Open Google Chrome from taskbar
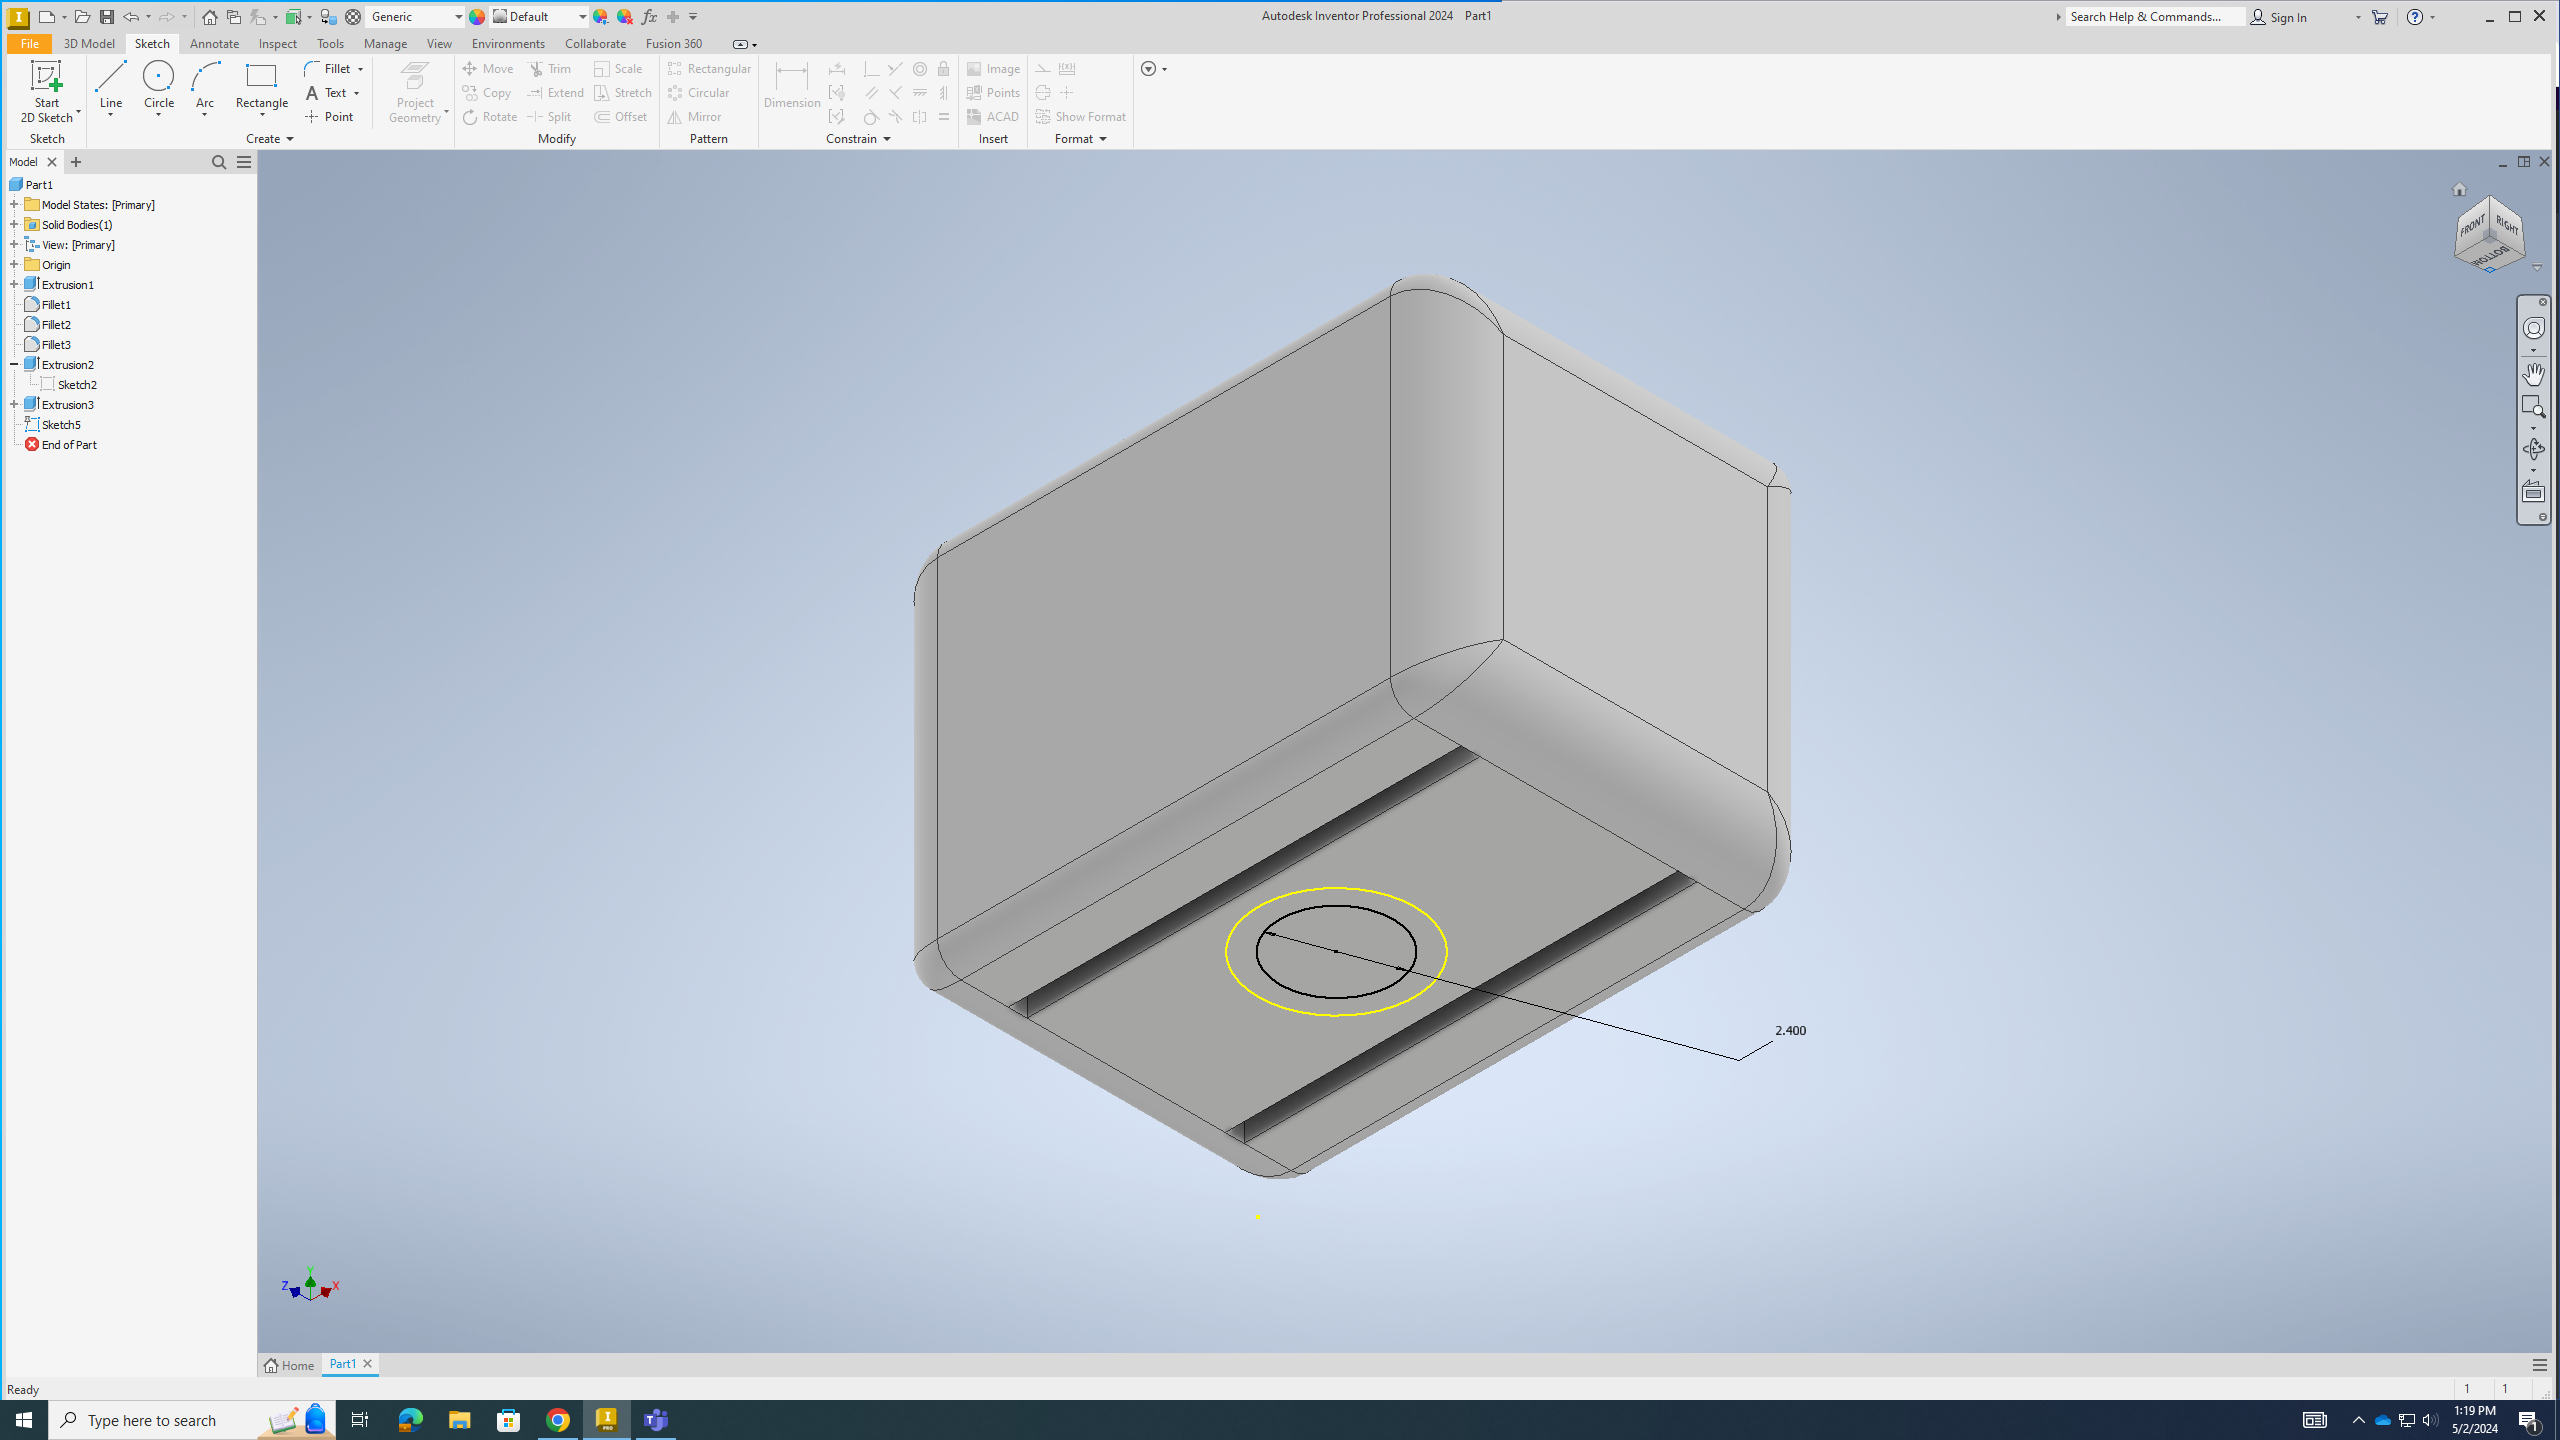 (x=558, y=1420)
